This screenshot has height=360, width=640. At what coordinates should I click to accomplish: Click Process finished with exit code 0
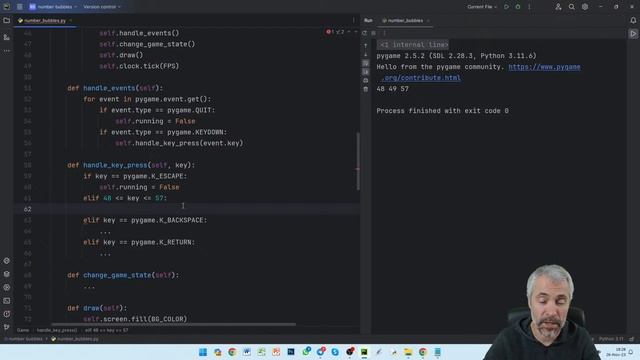(442, 111)
